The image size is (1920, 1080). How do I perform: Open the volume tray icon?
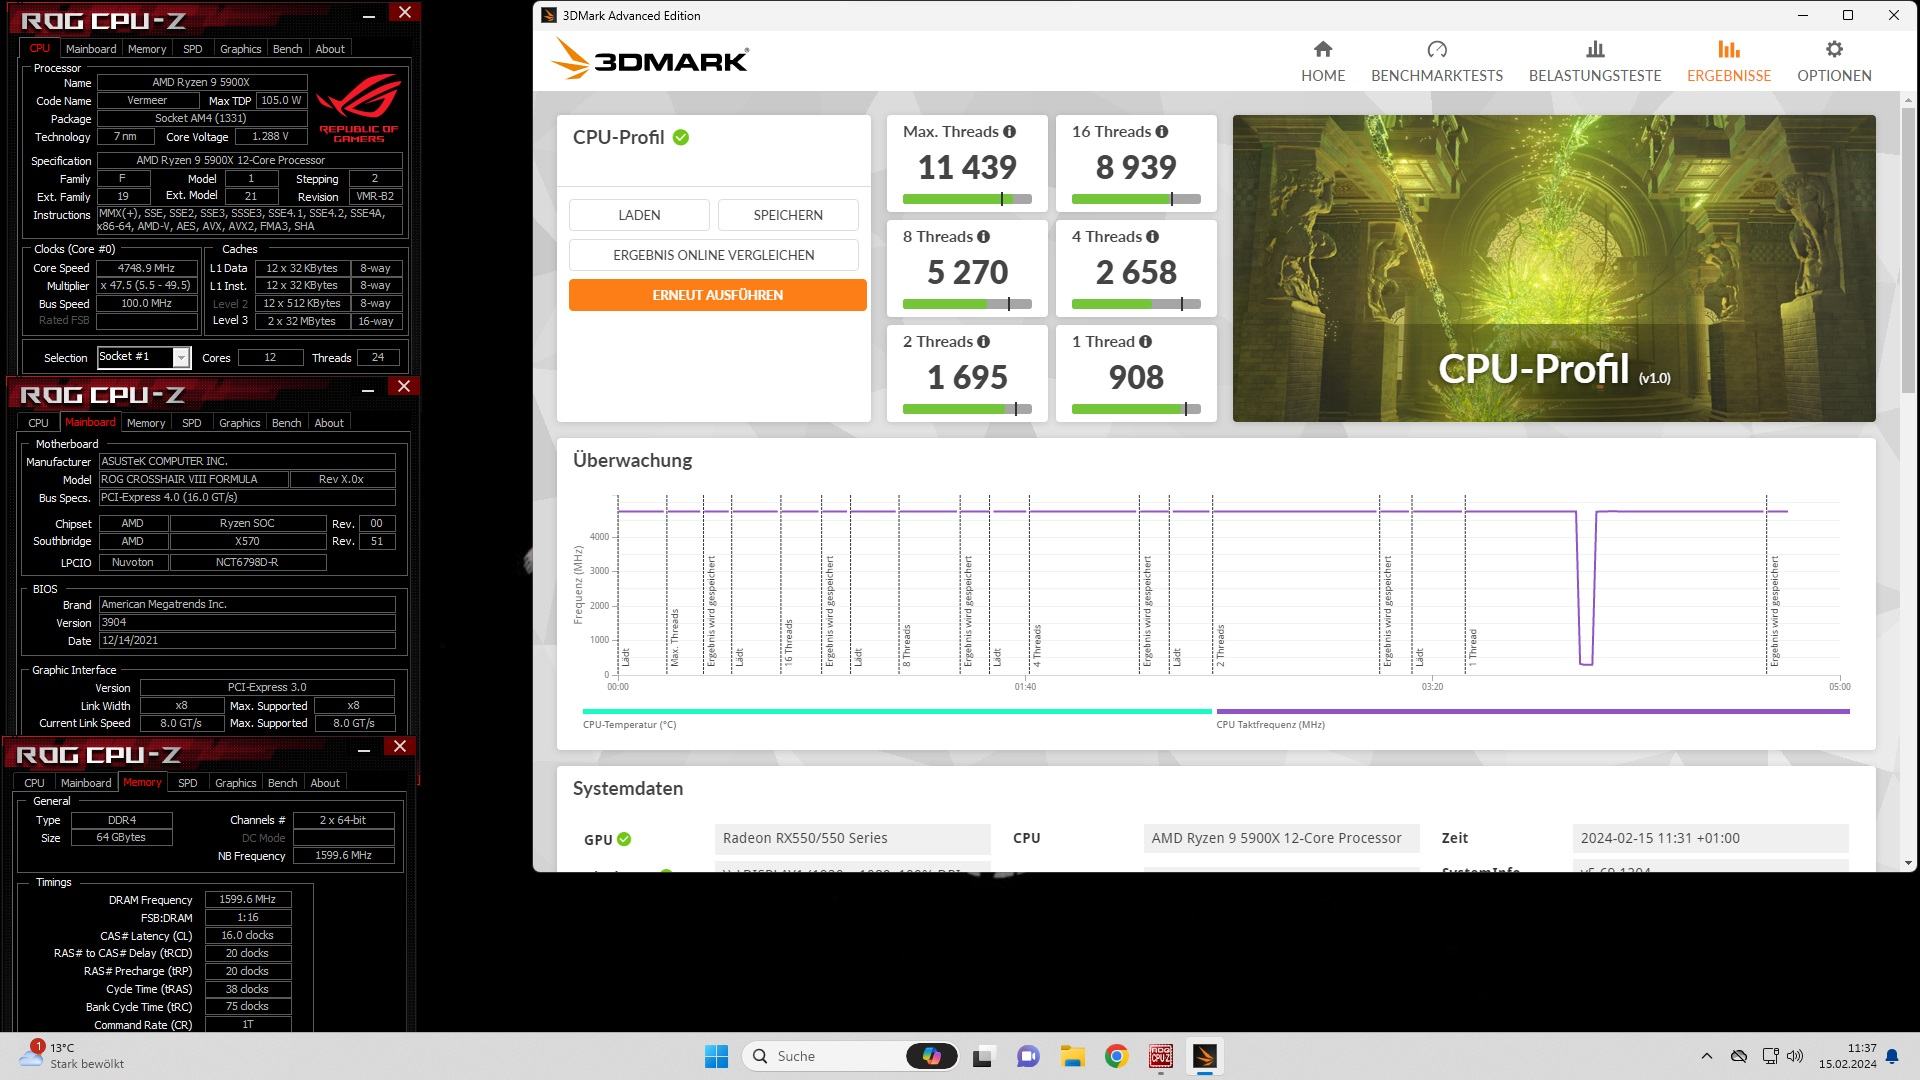1795,1056
